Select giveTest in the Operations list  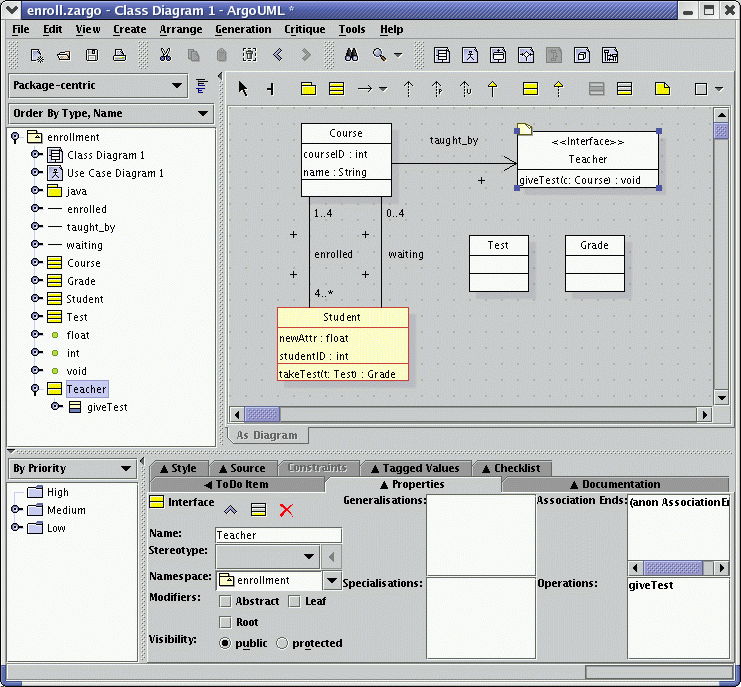point(651,585)
